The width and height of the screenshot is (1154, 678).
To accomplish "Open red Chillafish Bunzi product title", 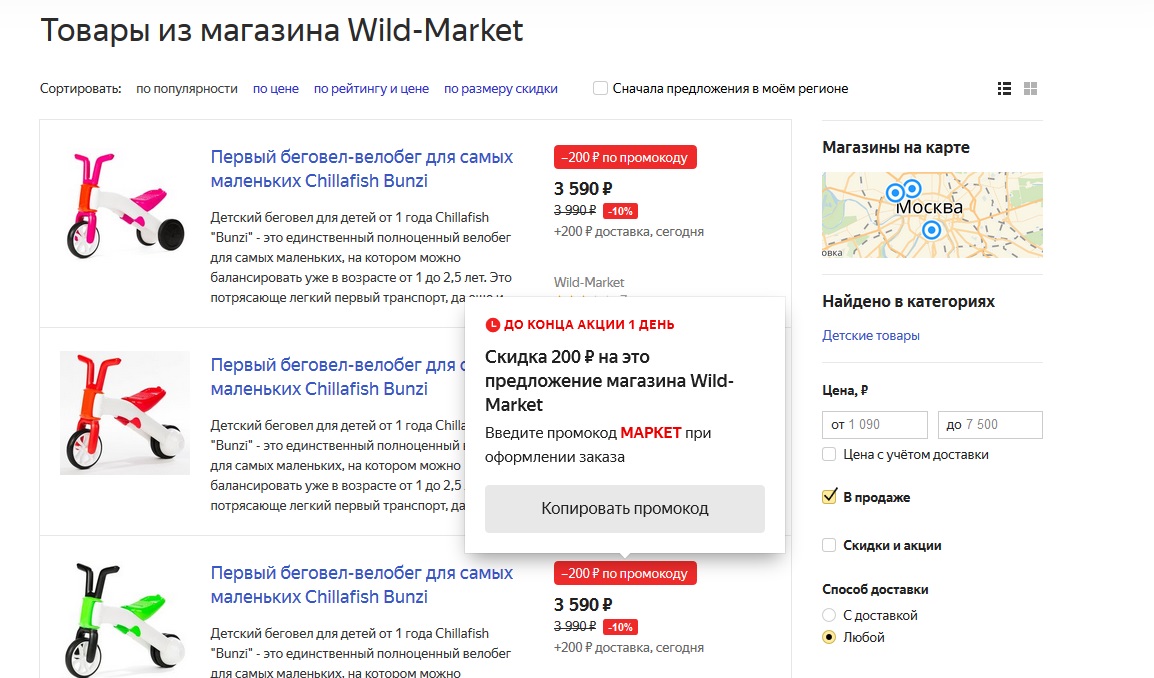I will point(339,377).
